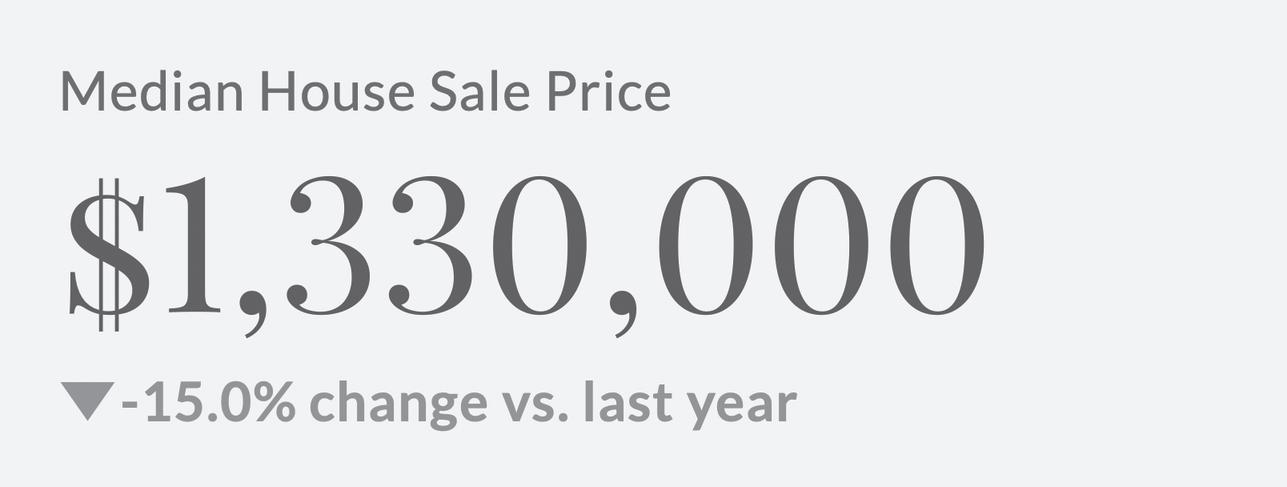Viewport: 1287px width, 487px height.
Task: Click the downward triangle trend icon
Action: click(88, 400)
